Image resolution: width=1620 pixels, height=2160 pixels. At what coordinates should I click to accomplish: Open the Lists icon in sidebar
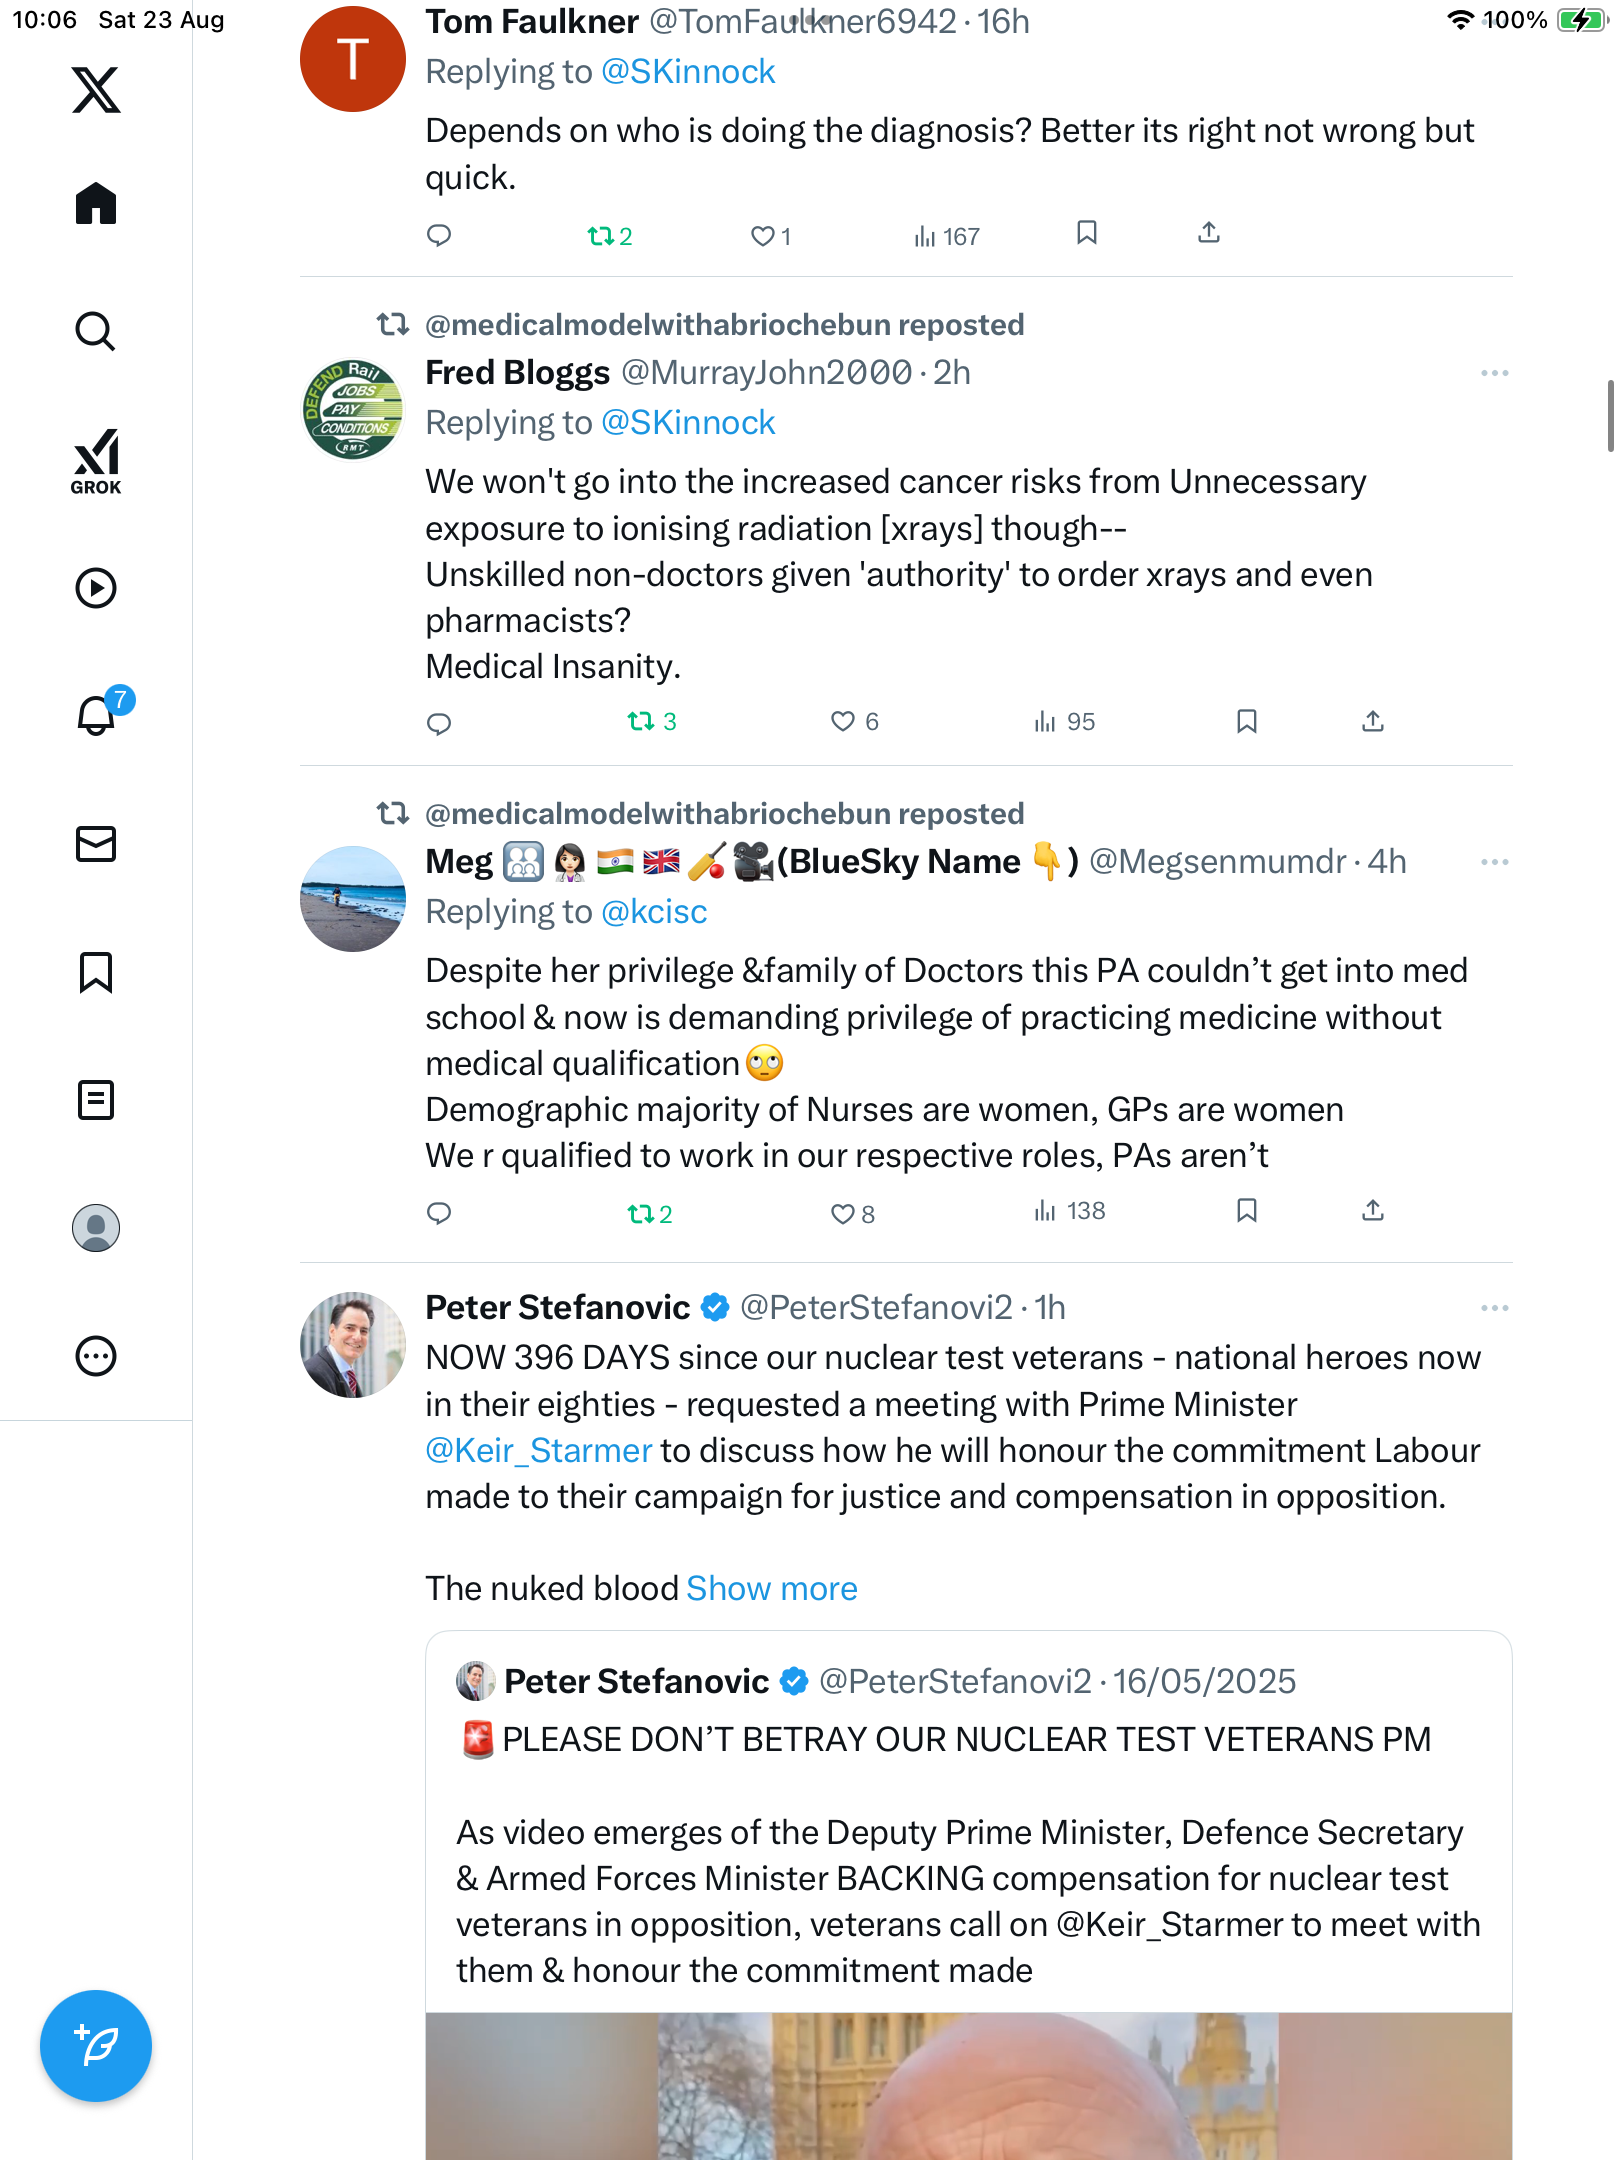(96, 1100)
